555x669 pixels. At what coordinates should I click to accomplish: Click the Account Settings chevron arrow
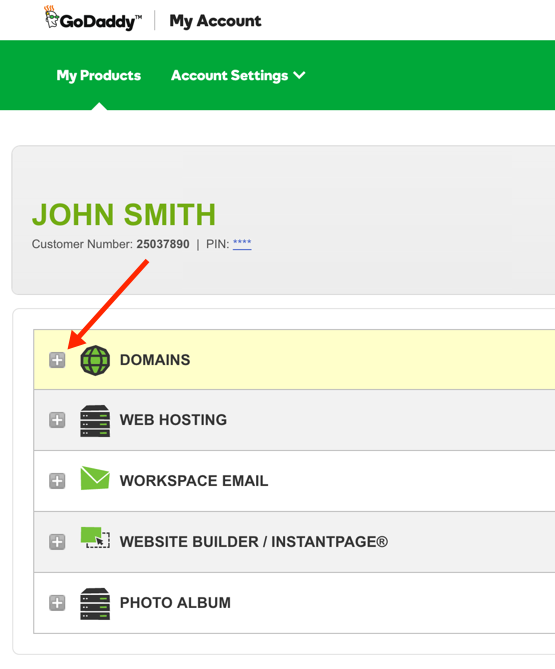(x=299, y=76)
